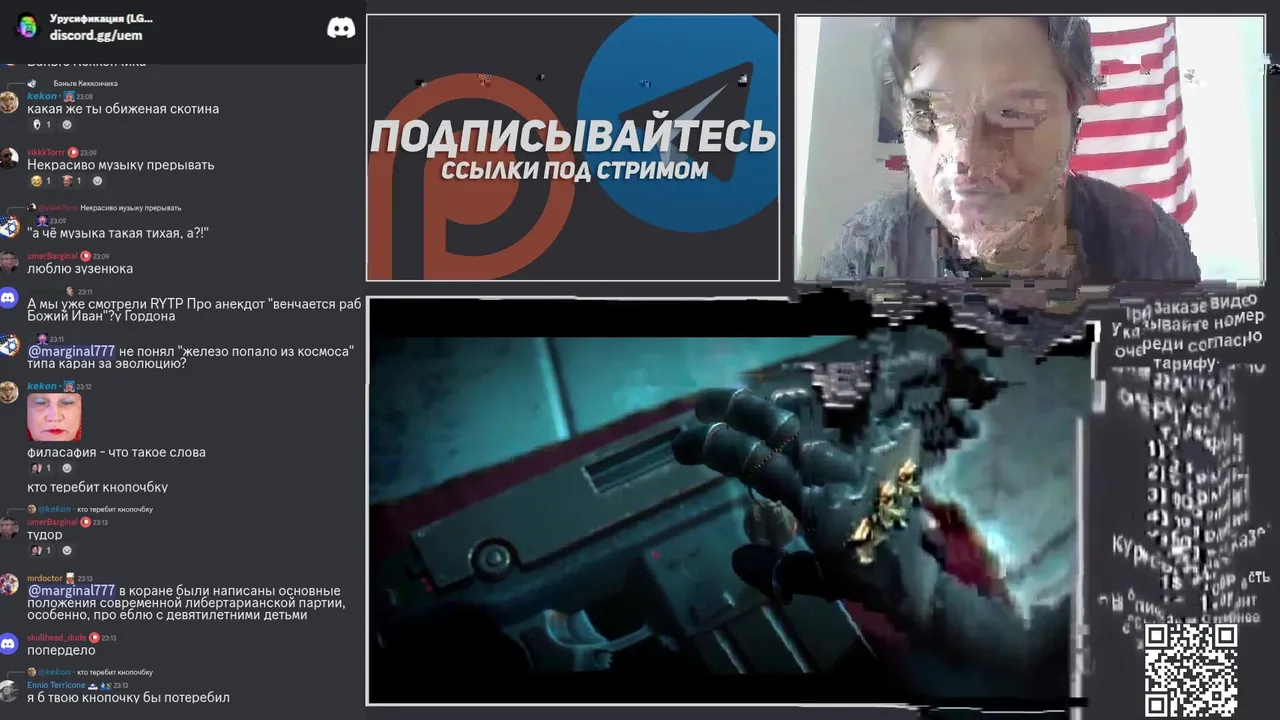Click kekon username at 23:08
Screen dimensions: 1280x720
pyautogui.click(x=42, y=96)
